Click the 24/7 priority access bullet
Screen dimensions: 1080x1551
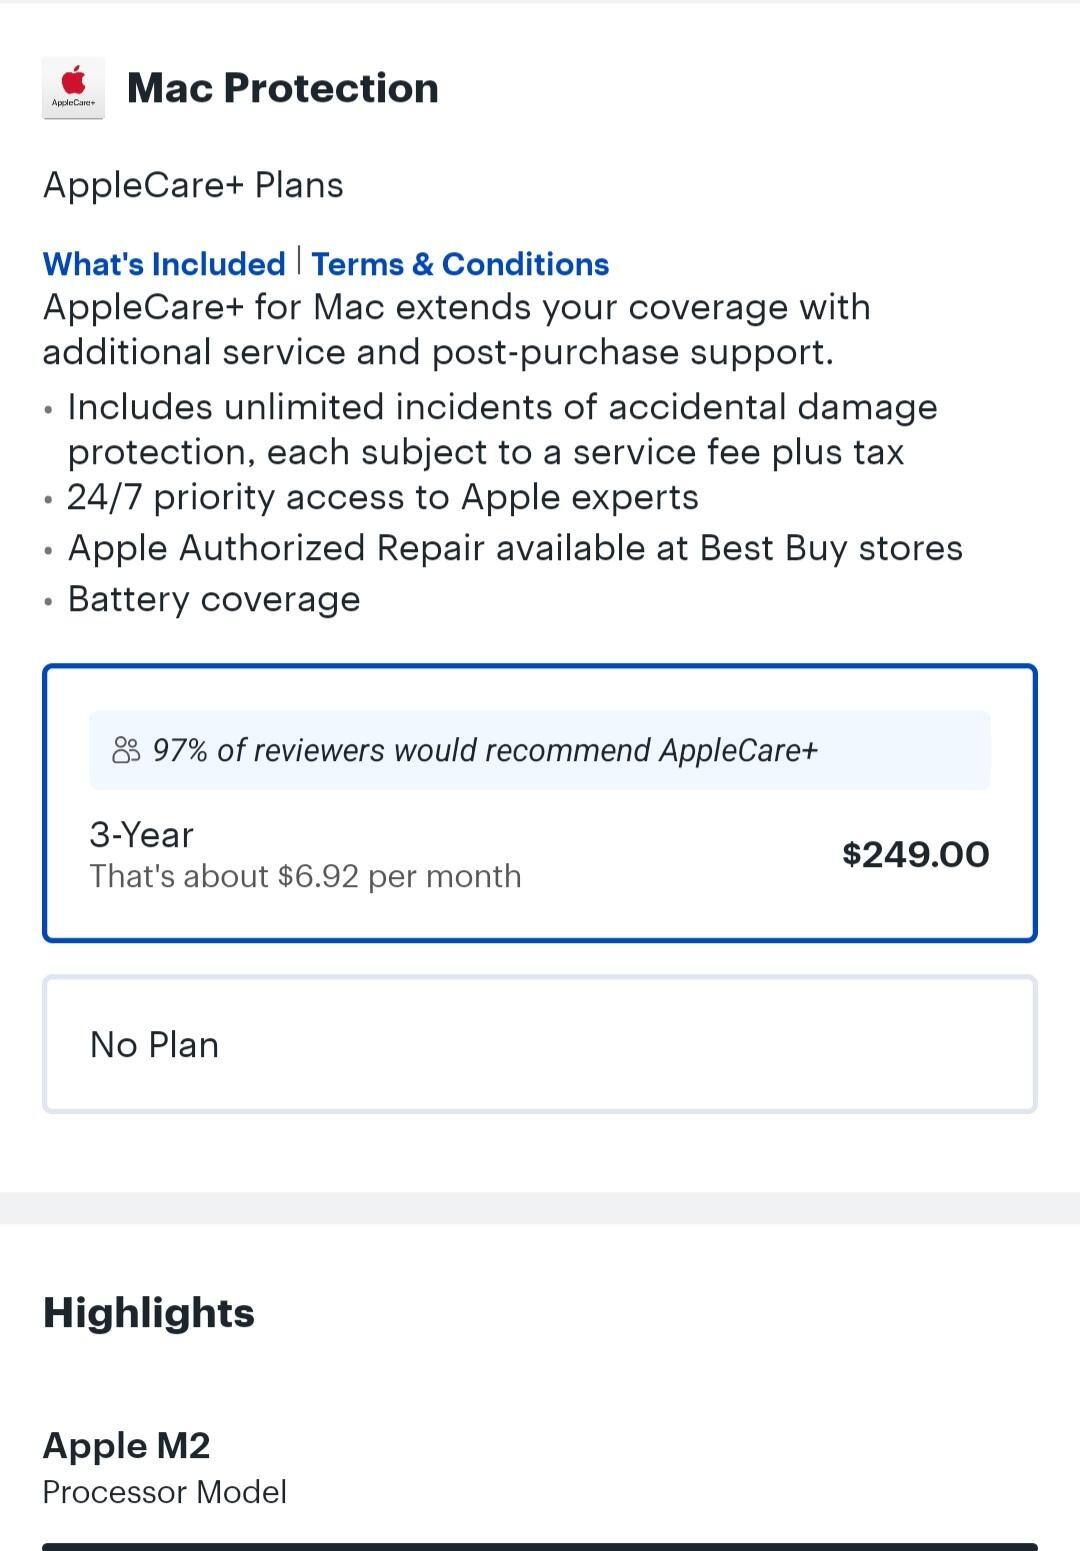click(x=382, y=497)
